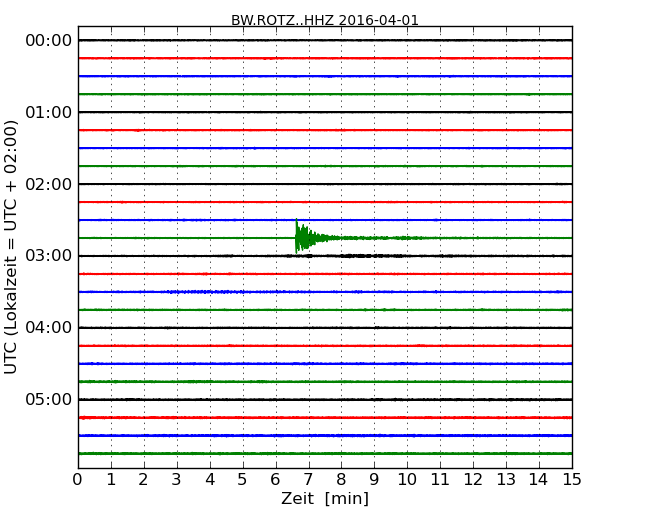Image resolution: width=650 pixels, height=520 pixels.
Task: Click the x-axis tick label 7
Action: 308,480
